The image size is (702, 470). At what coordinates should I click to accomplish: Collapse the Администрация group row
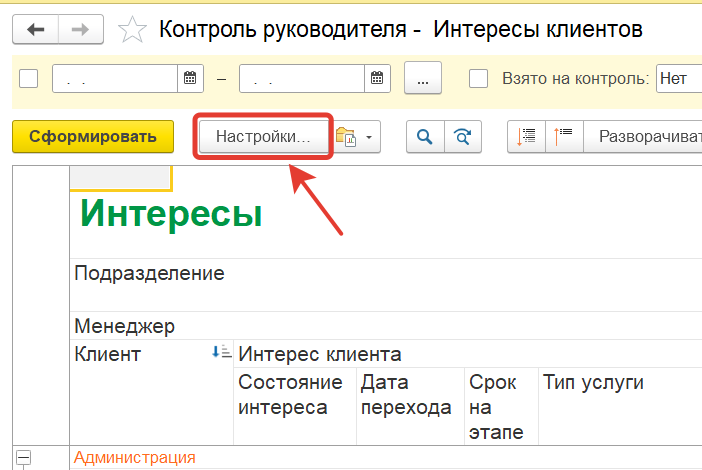tap(23, 458)
